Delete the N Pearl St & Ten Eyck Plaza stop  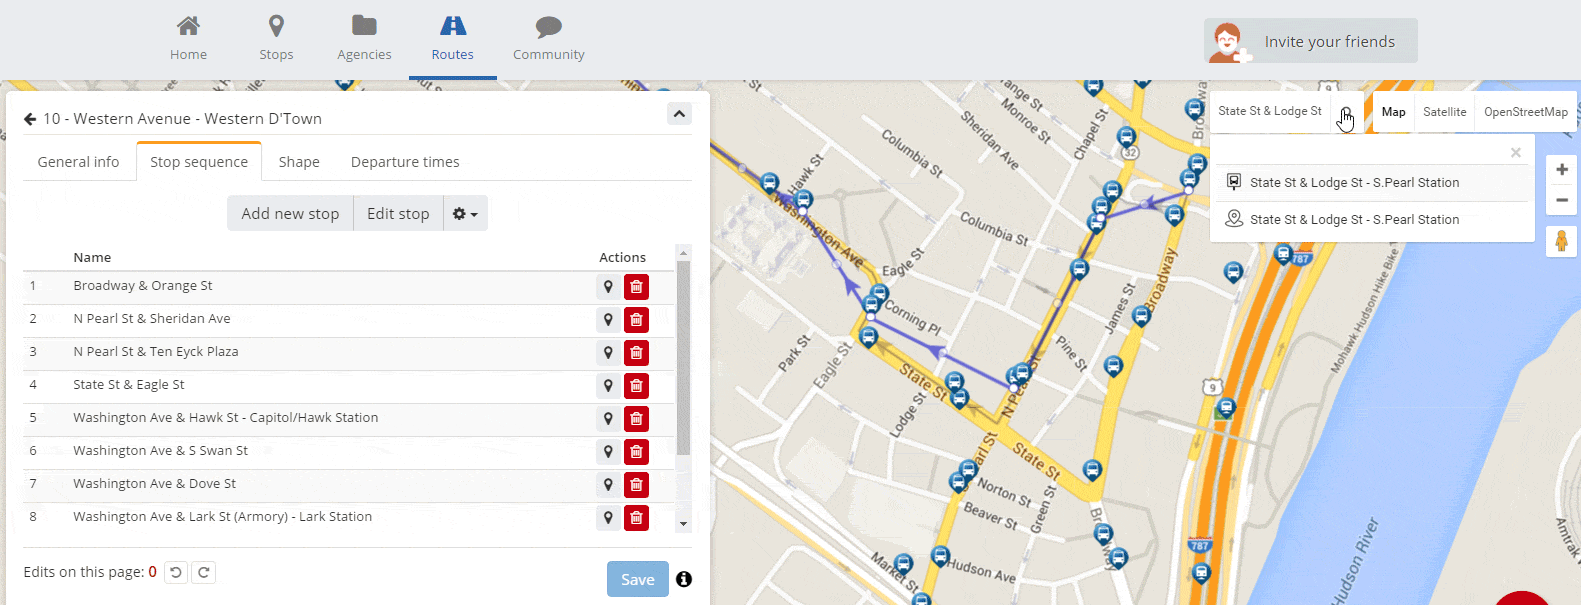636,353
